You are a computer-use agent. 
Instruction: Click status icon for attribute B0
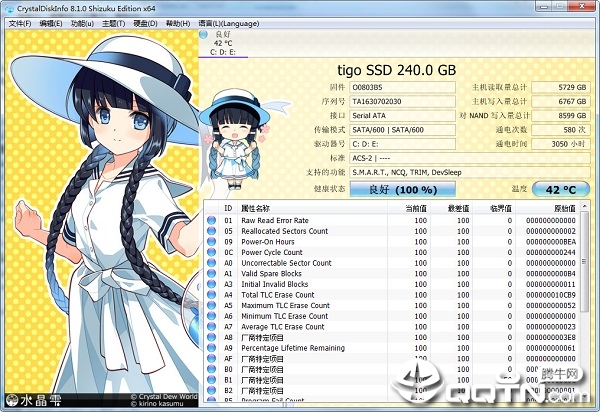[211, 369]
